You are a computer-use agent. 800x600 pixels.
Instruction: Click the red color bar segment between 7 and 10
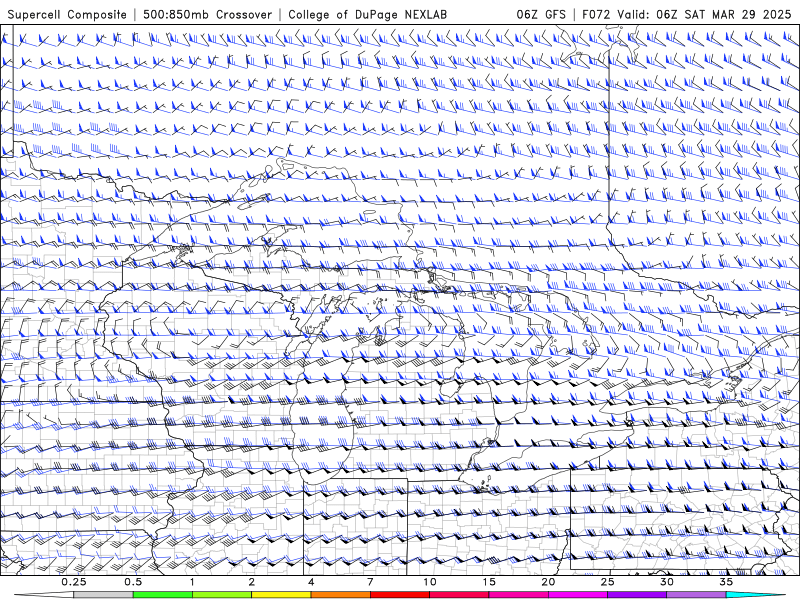400,595
